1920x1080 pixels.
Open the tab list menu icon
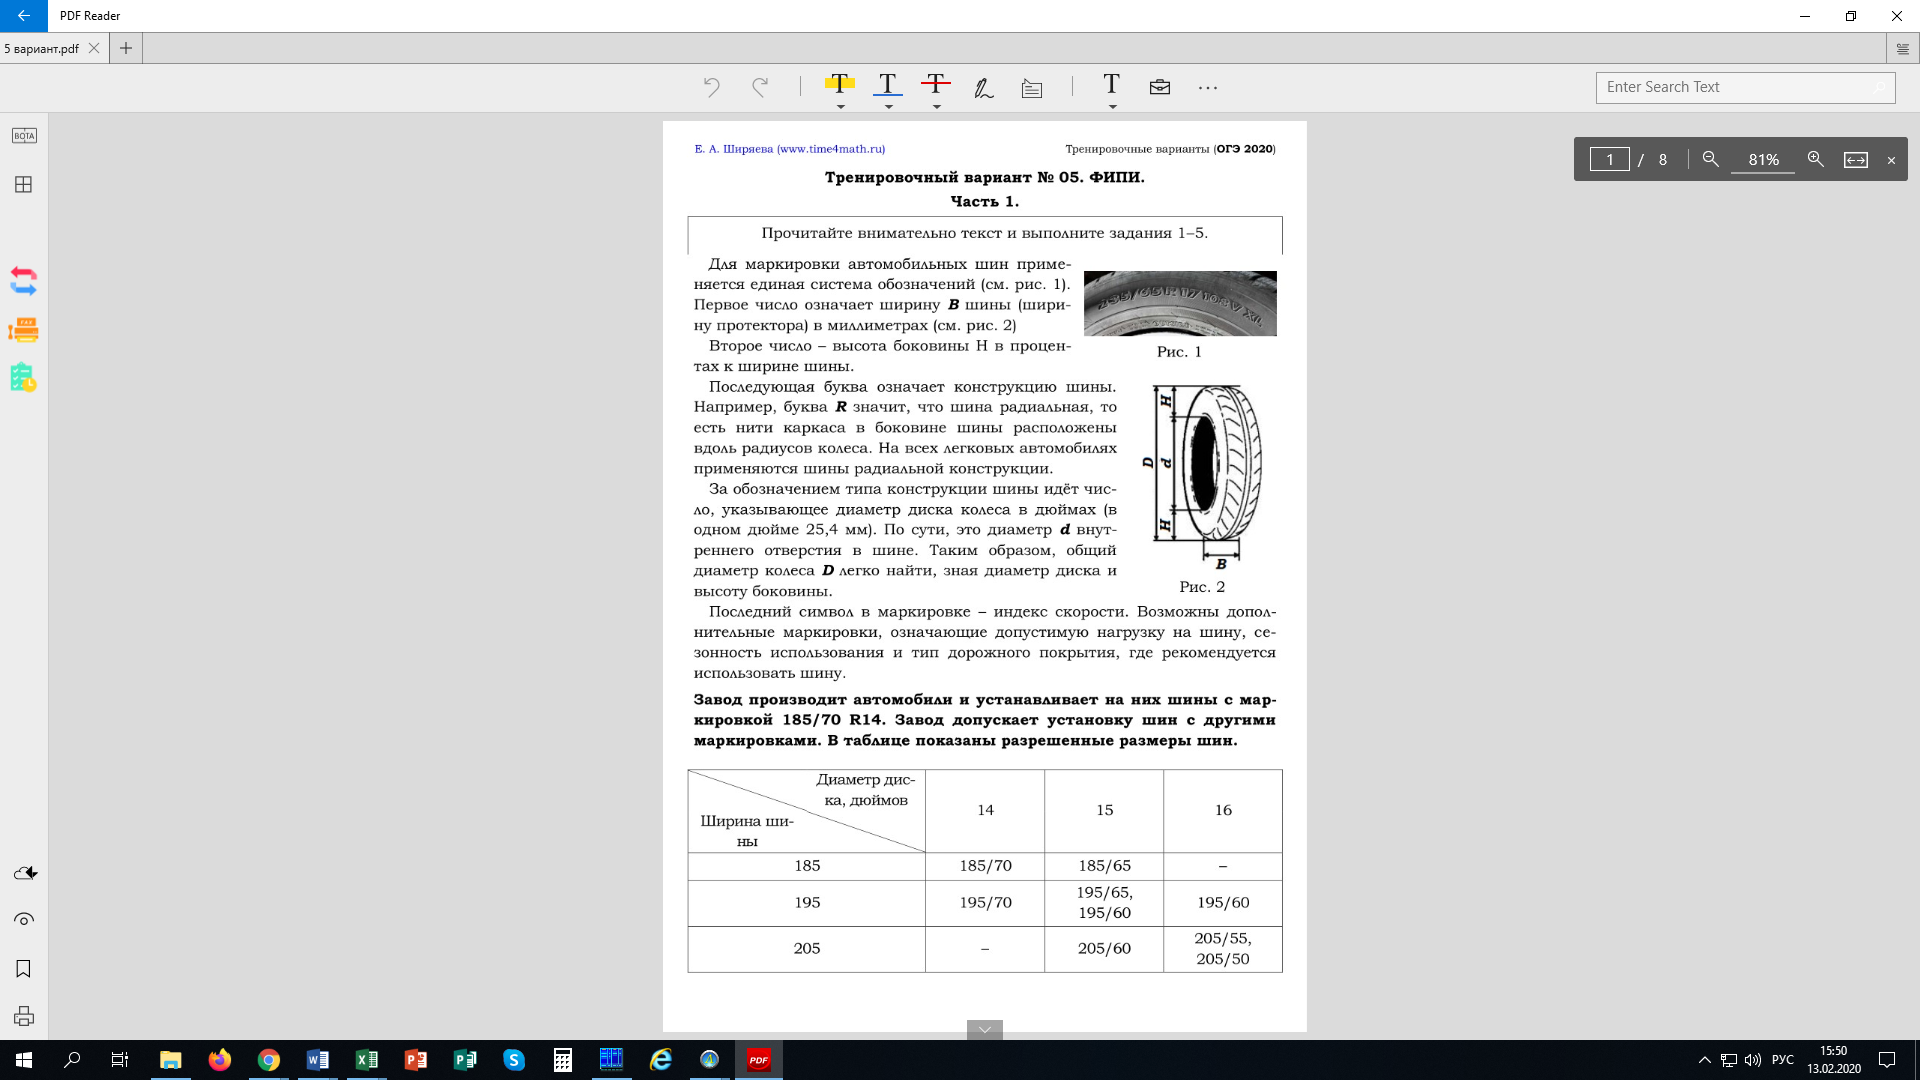pos(1902,48)
